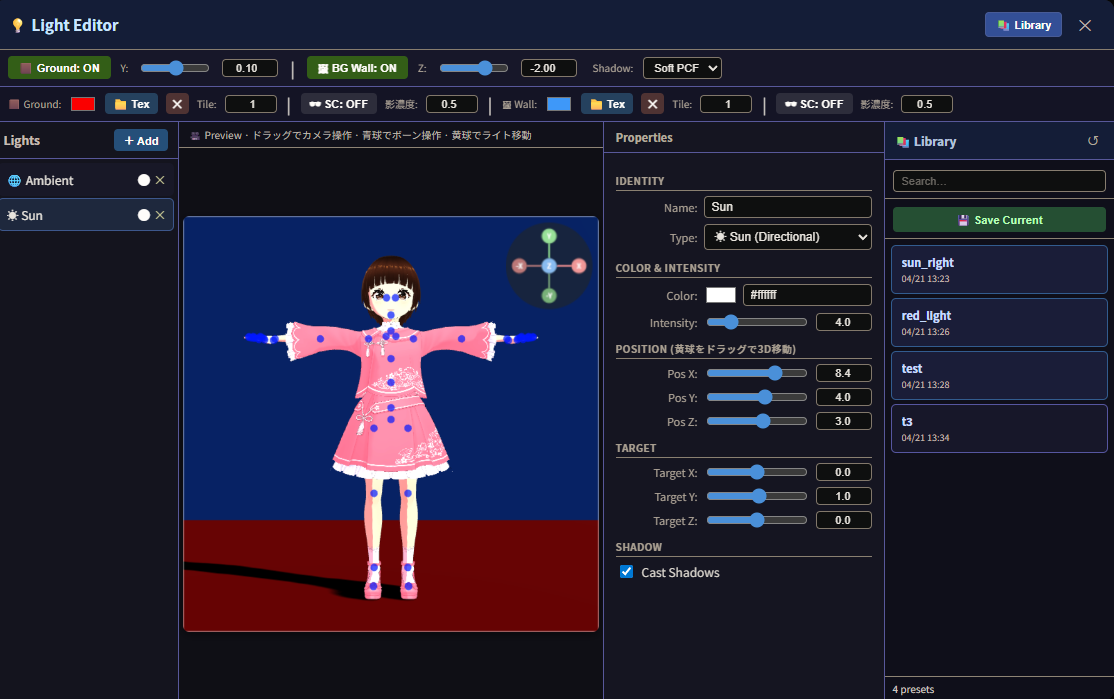Toggle the BG Wall: ON button
Image resolution: width=1114 pixels, height=699 pixels.
(357, 68)
